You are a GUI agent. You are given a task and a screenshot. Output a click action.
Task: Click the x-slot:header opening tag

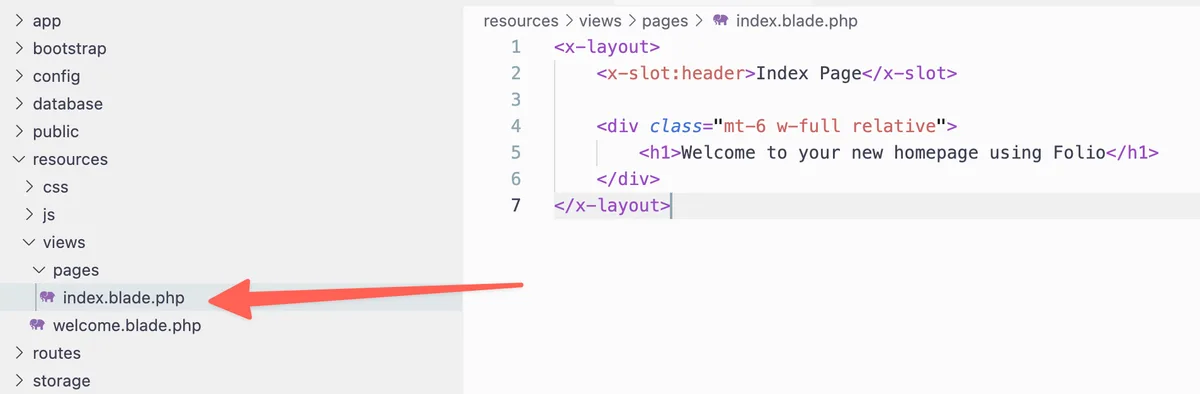tap(676, 73)
